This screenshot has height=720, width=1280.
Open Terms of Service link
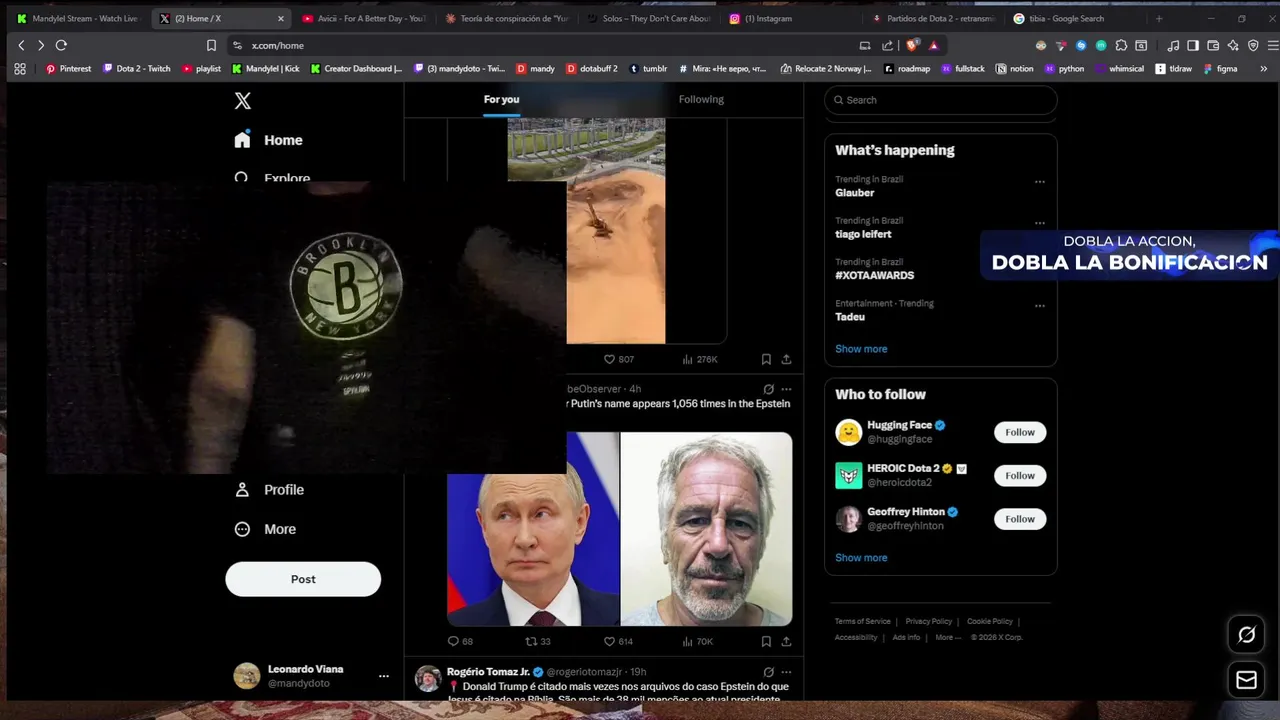click(862, 621)
